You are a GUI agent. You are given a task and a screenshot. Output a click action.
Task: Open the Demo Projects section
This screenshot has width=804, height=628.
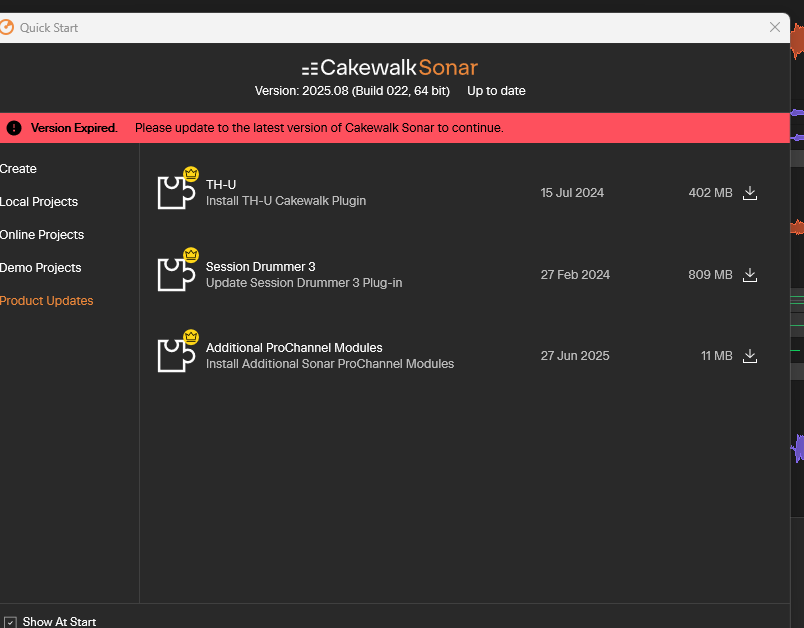pos(41,268)
